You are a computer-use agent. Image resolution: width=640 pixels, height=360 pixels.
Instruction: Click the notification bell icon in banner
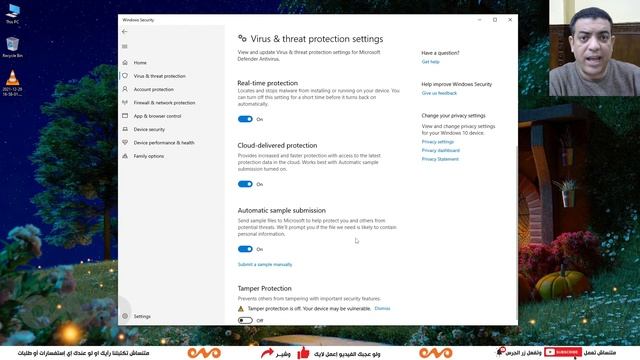501,352
